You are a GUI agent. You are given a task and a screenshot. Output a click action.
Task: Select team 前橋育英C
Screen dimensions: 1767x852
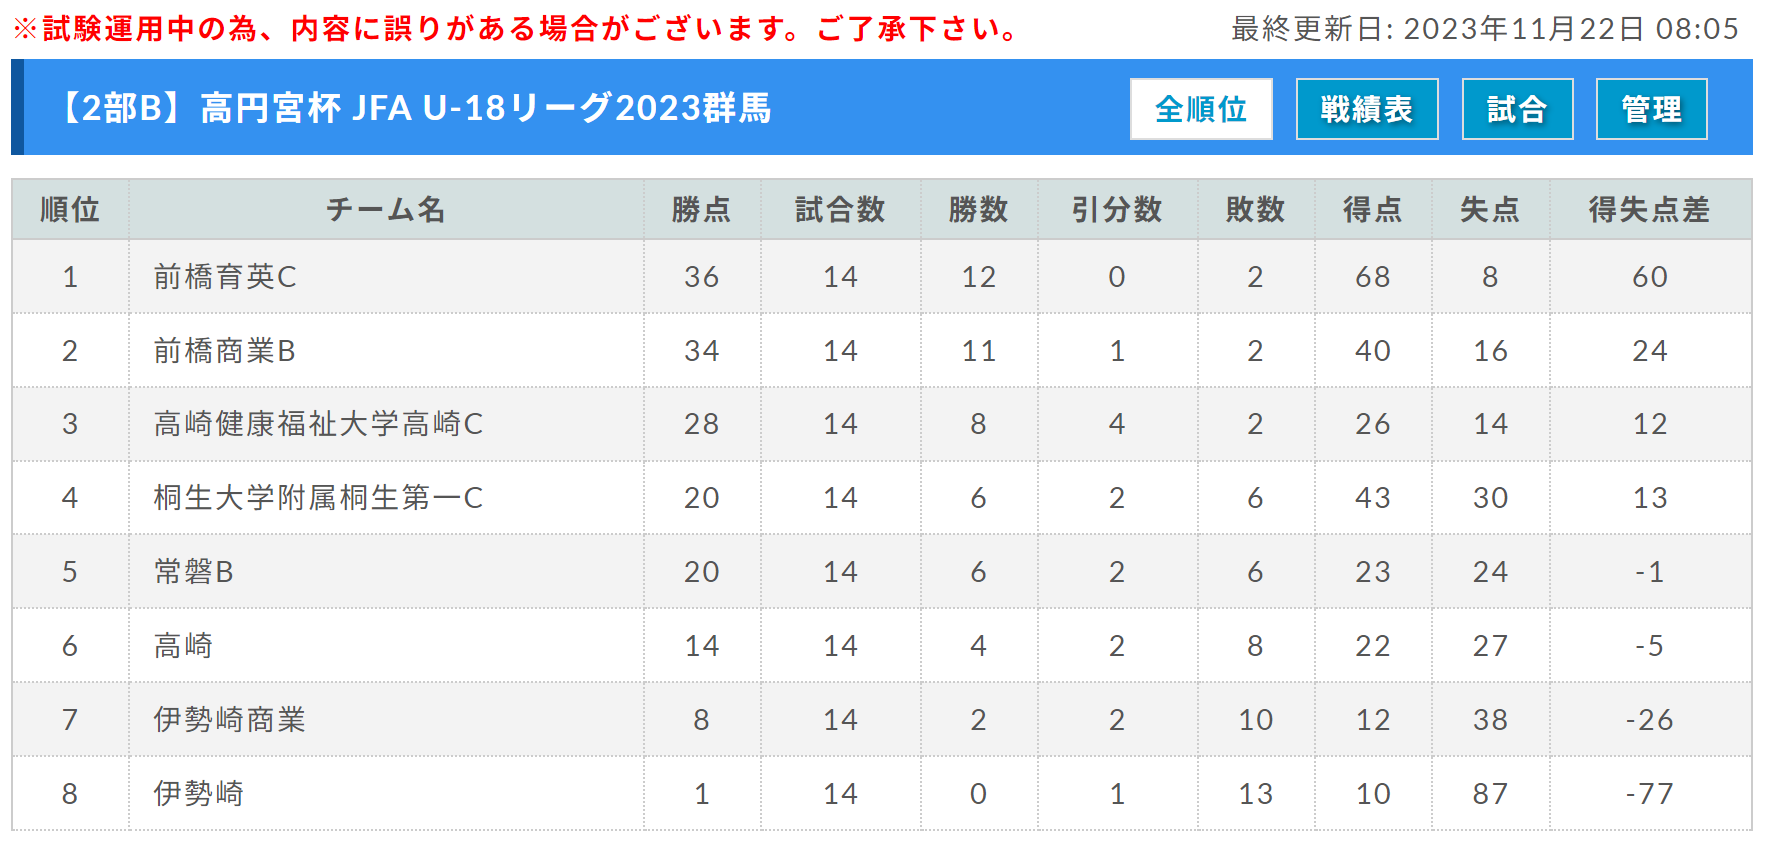coord(225,277)
